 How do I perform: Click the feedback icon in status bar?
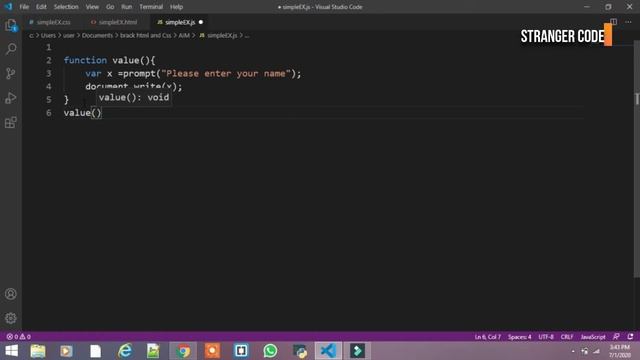[x=616, y=337]
